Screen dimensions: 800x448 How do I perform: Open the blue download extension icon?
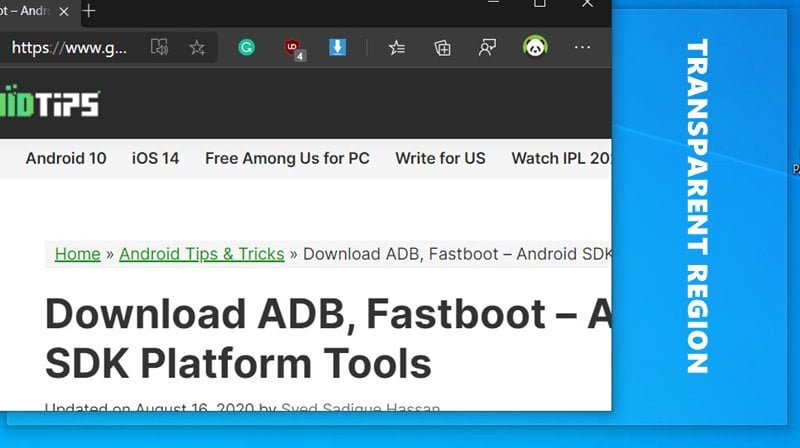point(337,47)
